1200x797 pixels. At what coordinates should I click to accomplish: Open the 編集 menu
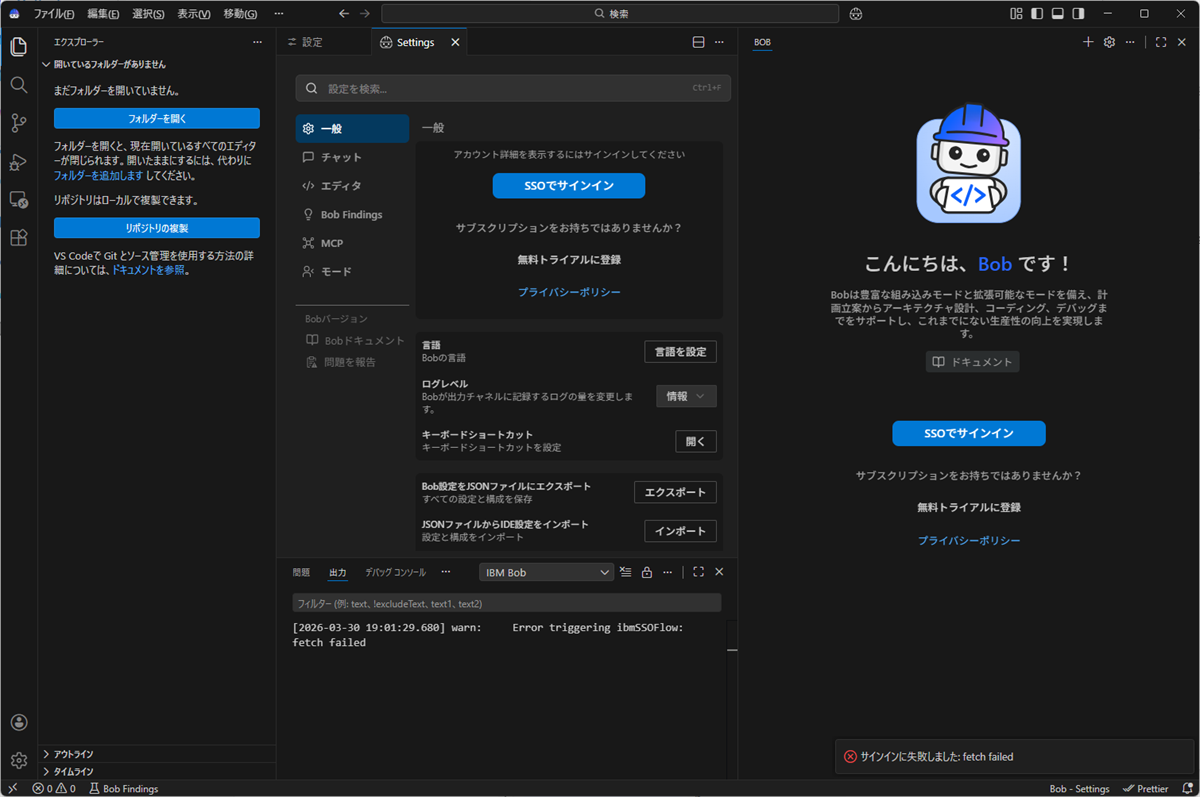[x=103, y=14]
